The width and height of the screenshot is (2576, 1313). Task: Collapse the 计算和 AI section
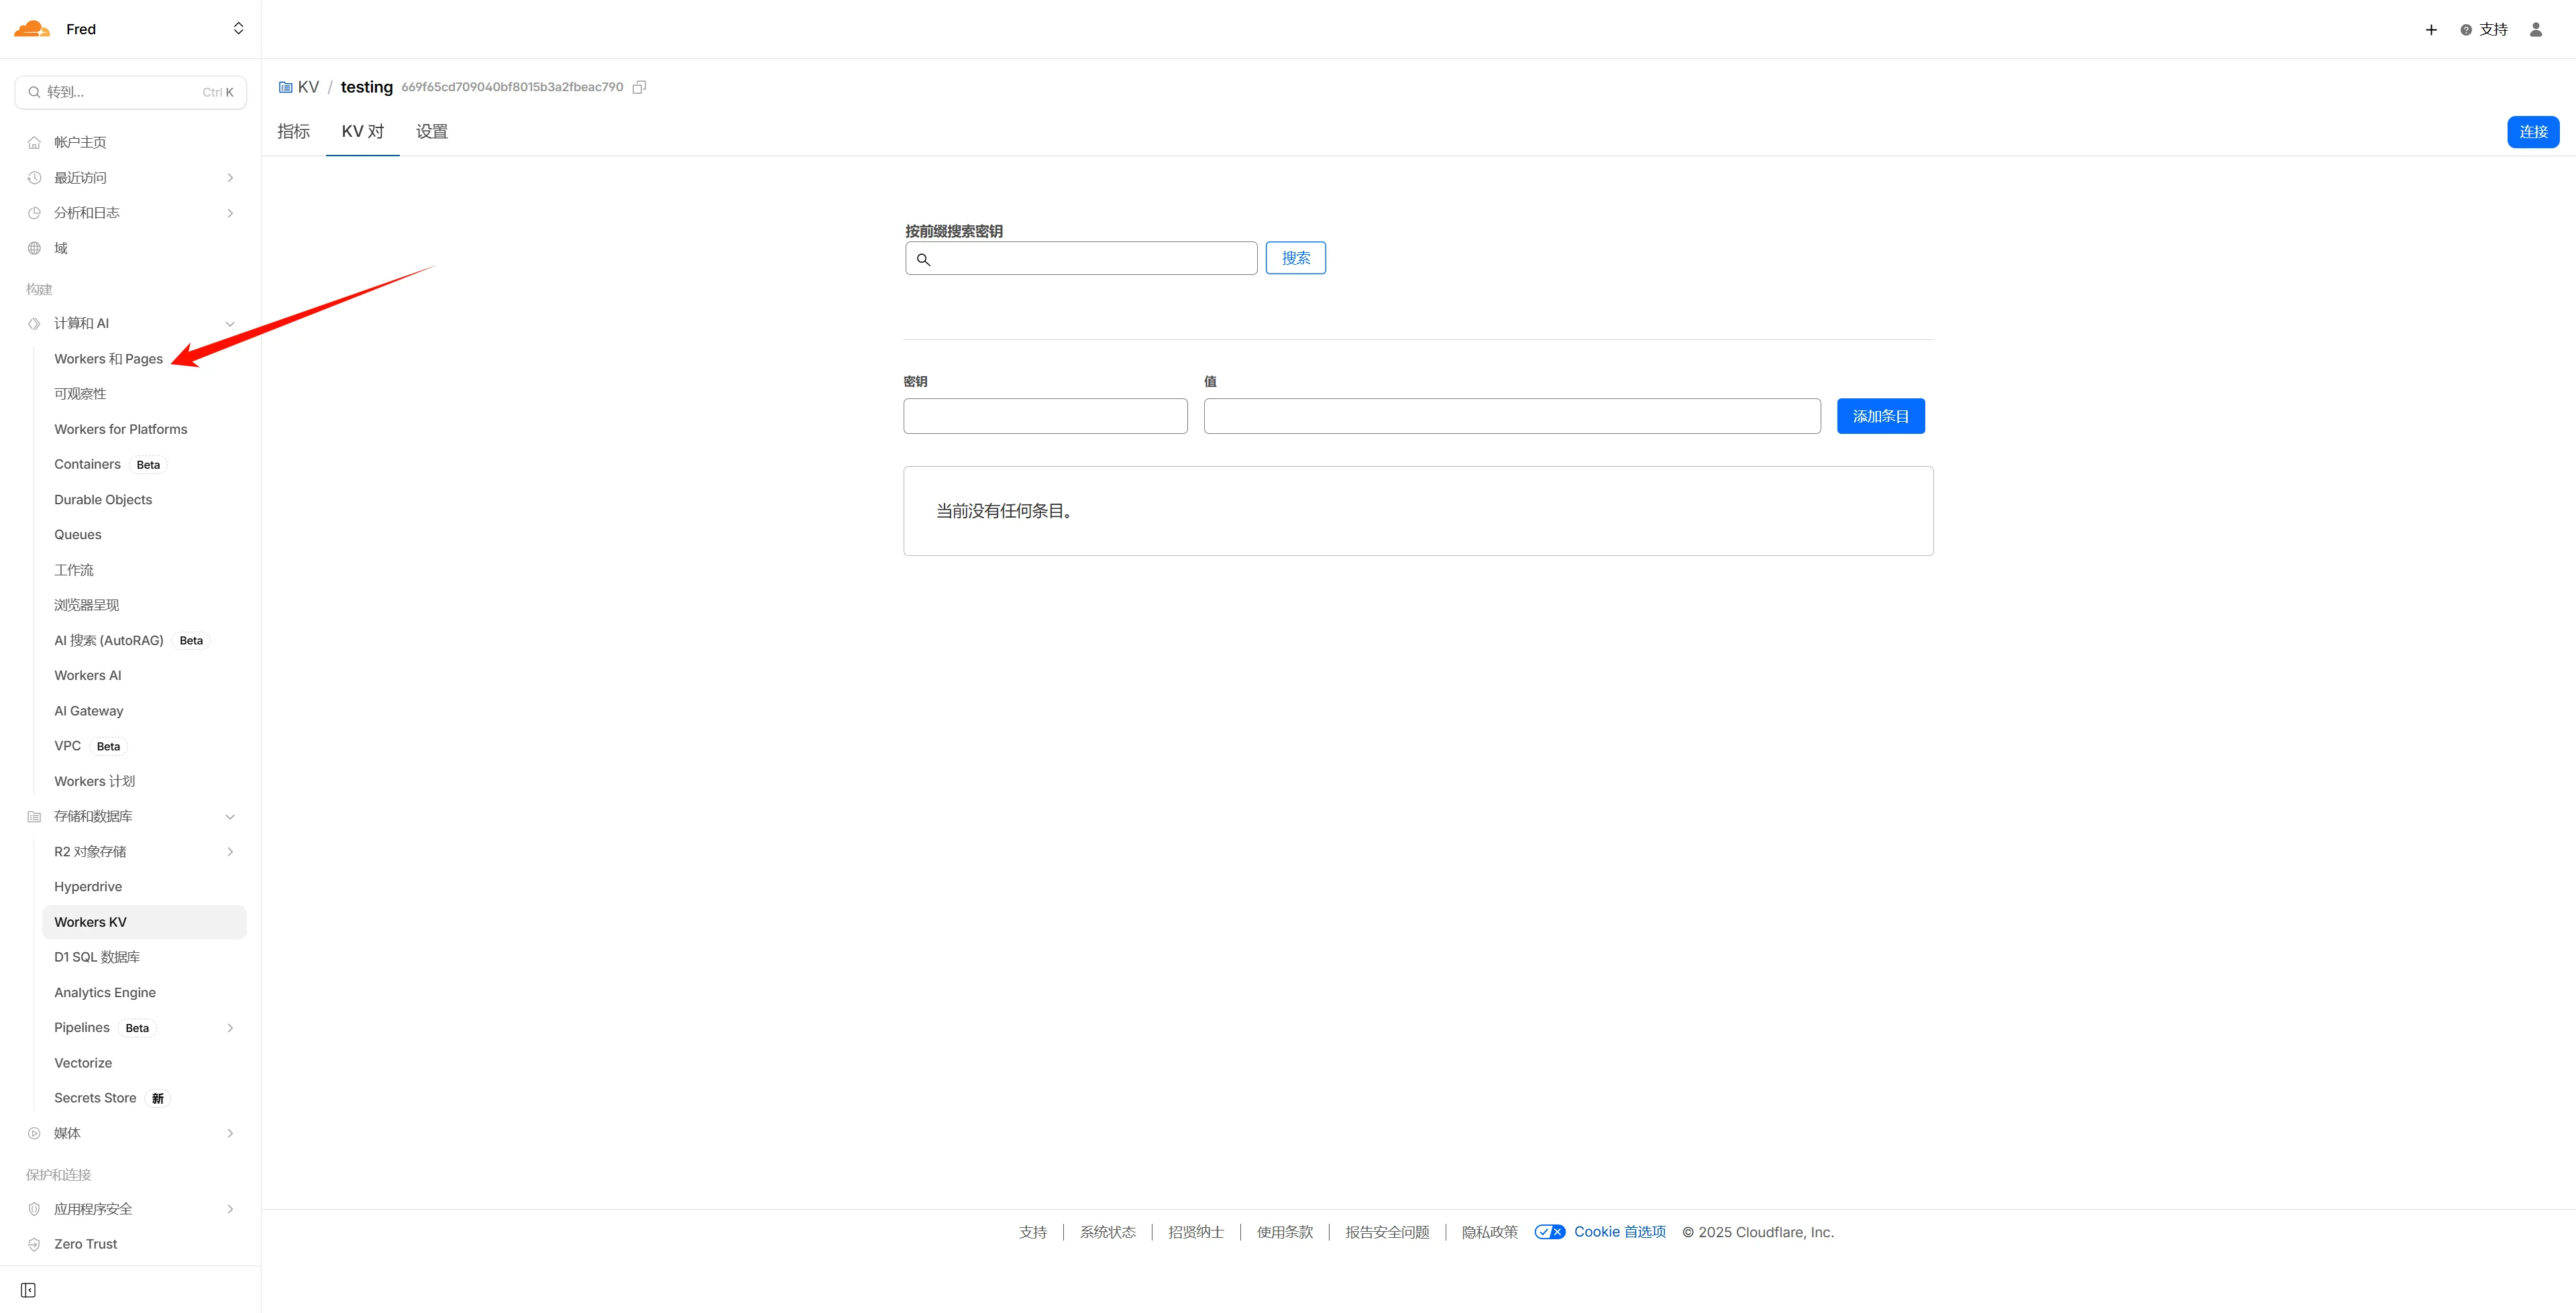(230, 324)
